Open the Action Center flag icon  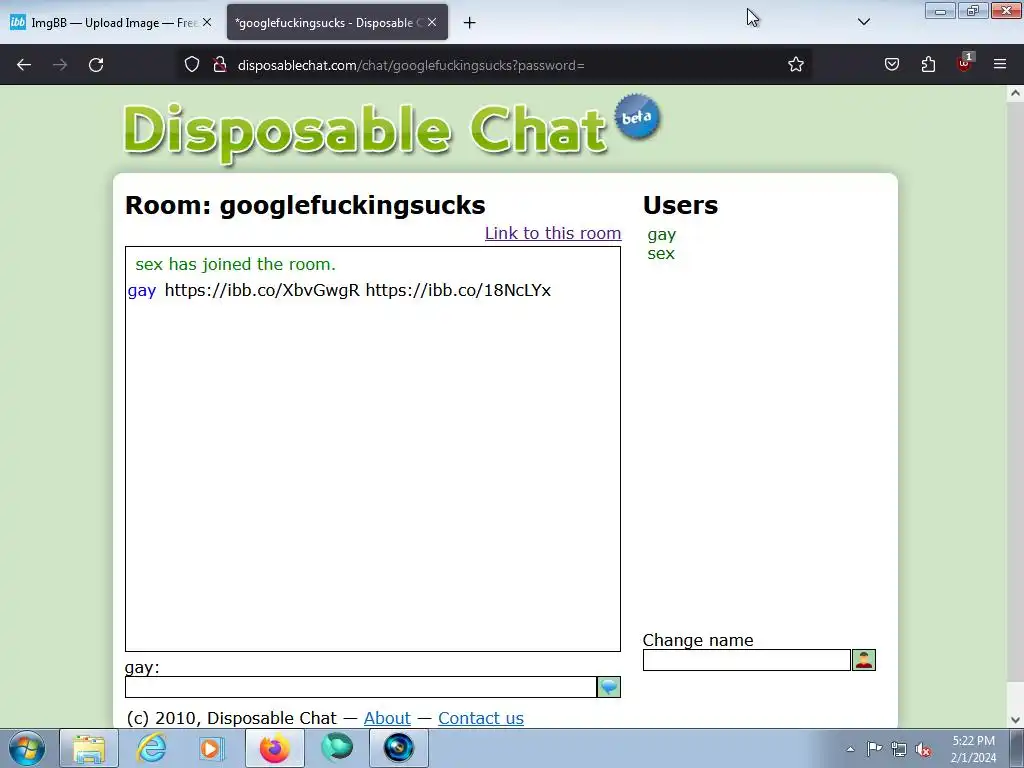874,749
